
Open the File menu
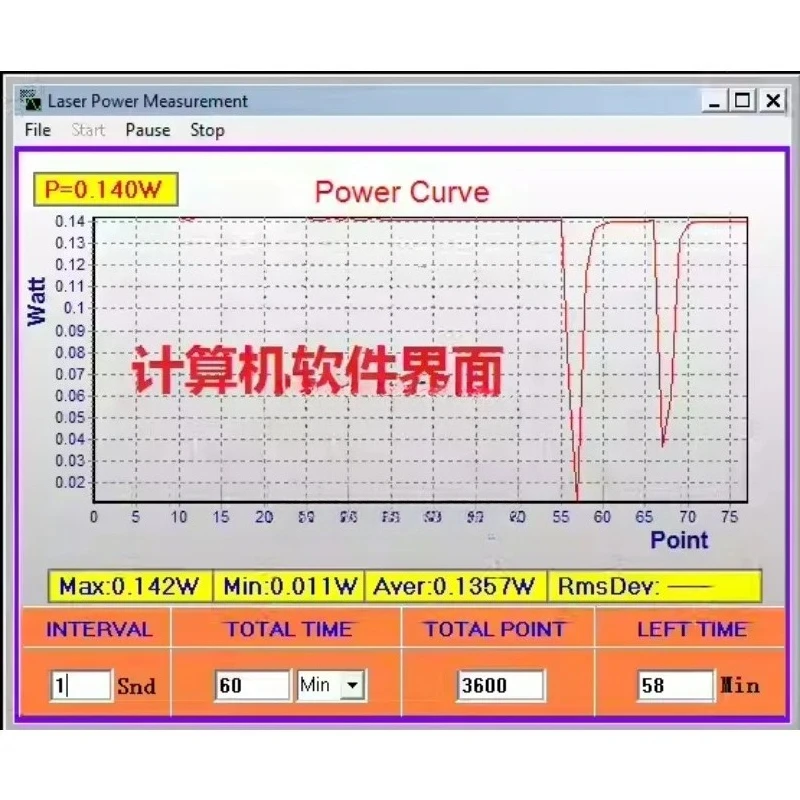38,130
